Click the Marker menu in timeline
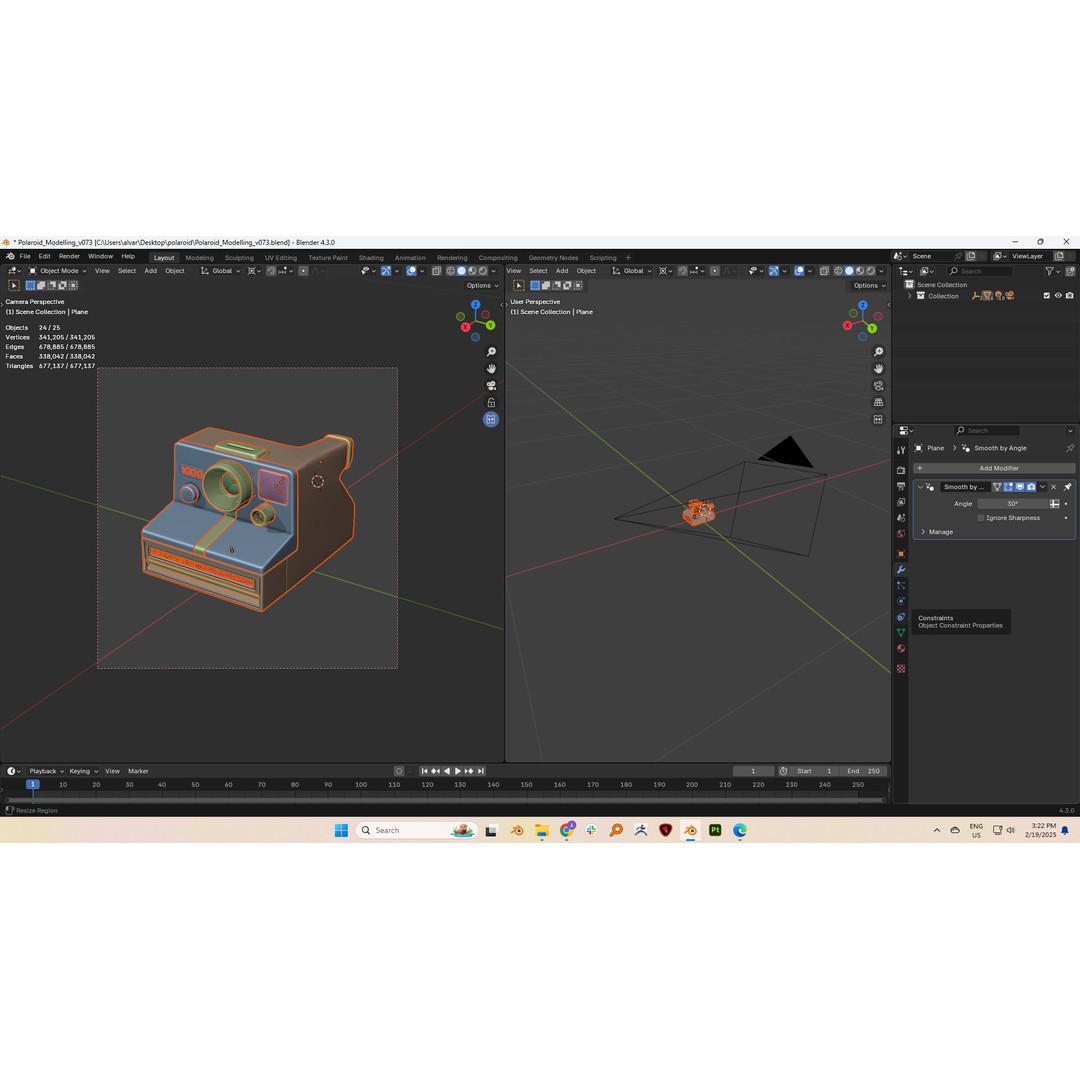The height and width of the screenshot is (1080, 1080). (138, 771)
